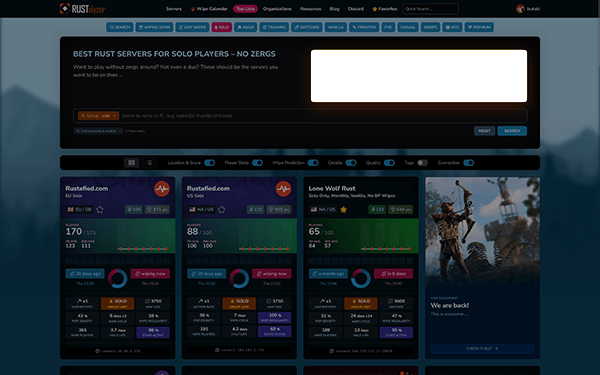Select the Casual category pill
The height and width of the screenshot is (375, 600).
click(x=408, y=27)
